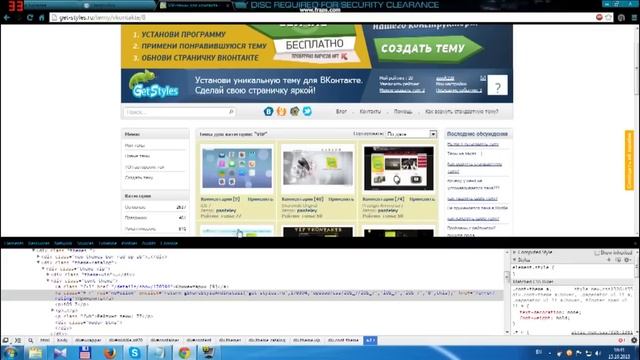Click the question mark avatar box
The height and width of the screenshot is (360, 640).
498,86
